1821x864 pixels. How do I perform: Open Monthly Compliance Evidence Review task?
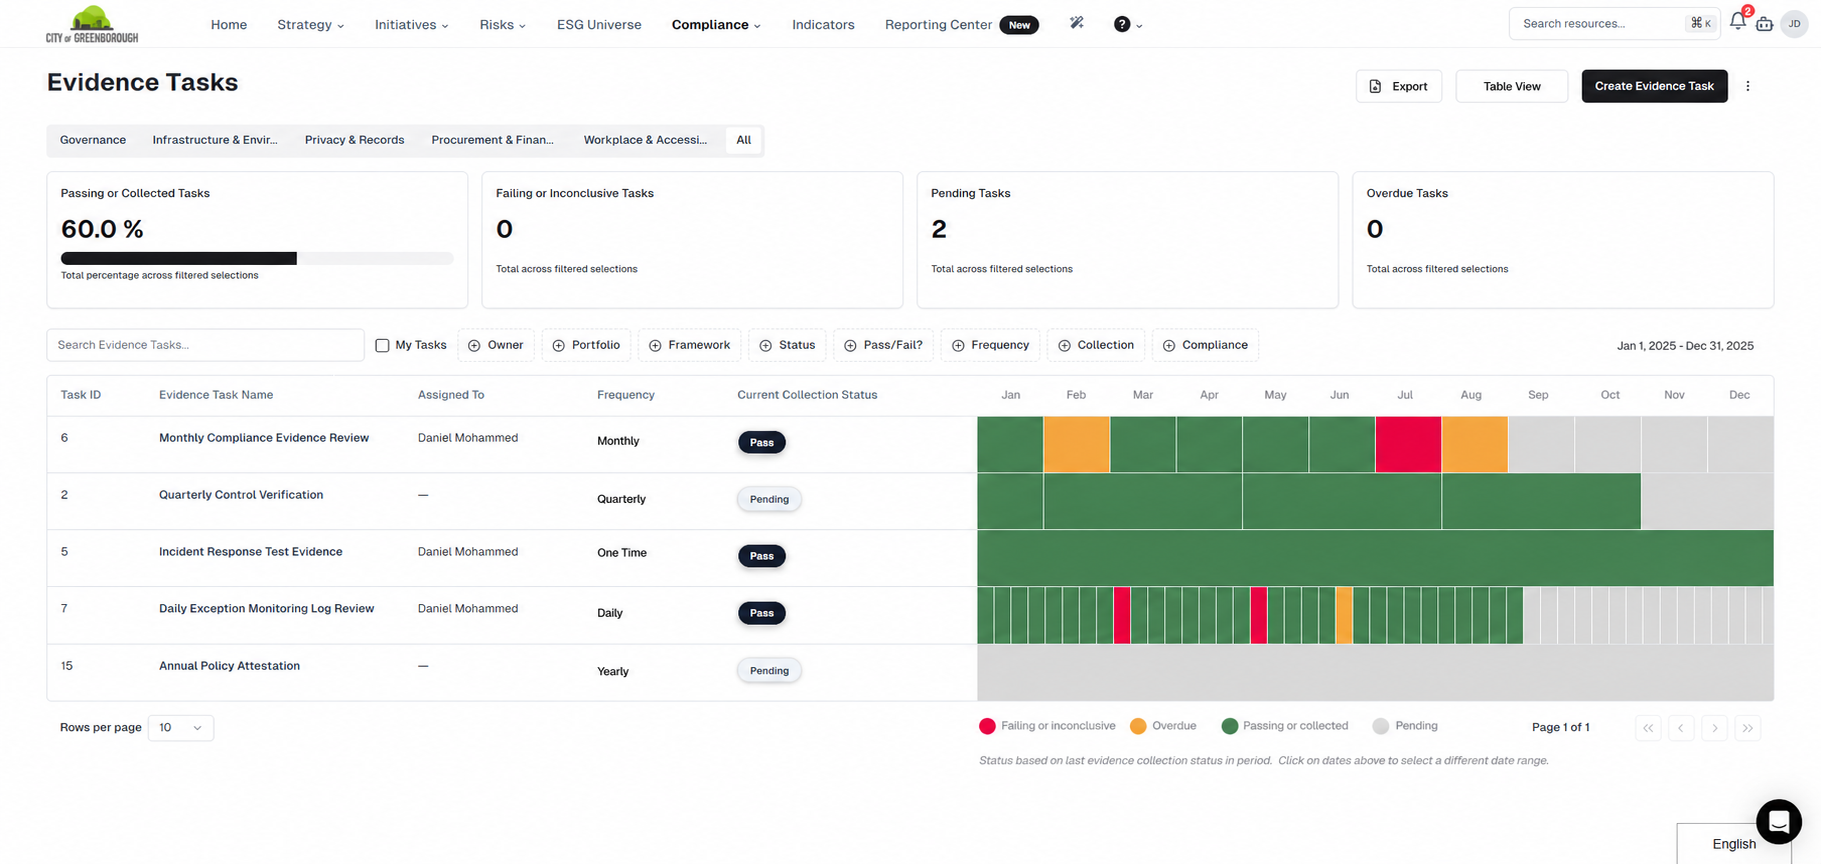264,438
